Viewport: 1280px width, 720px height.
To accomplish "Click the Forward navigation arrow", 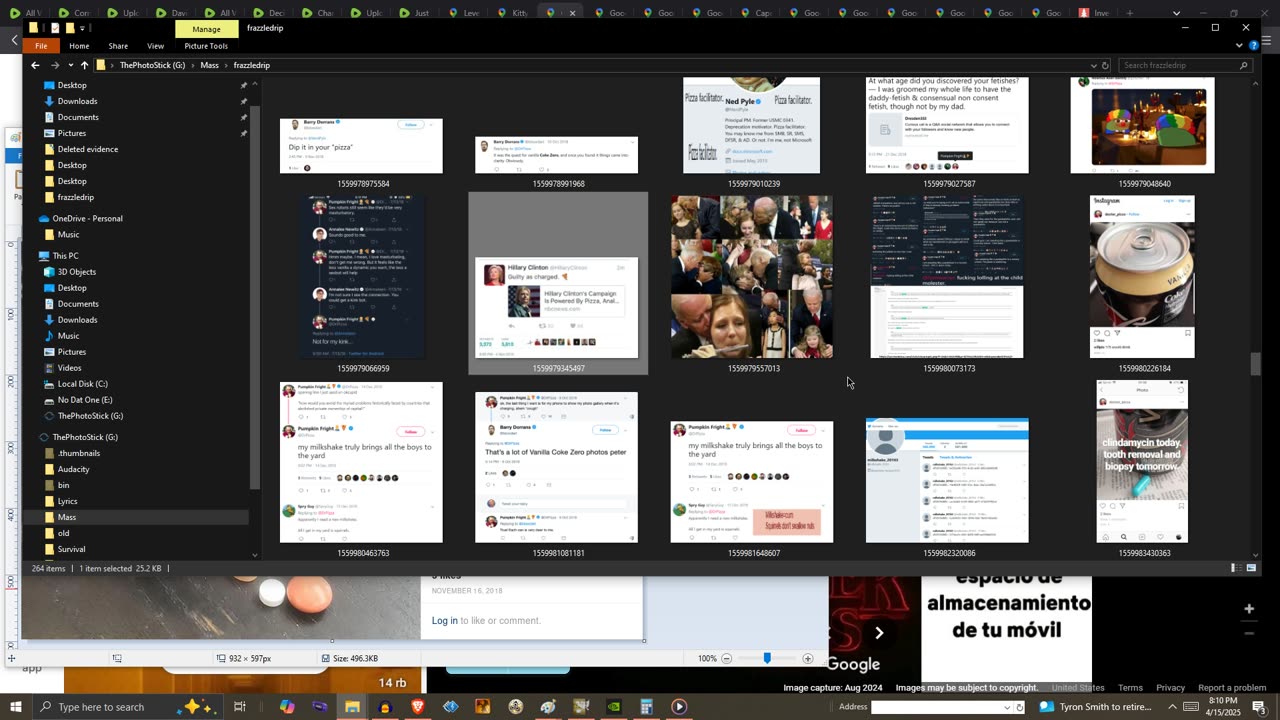I will pos(54,65).
